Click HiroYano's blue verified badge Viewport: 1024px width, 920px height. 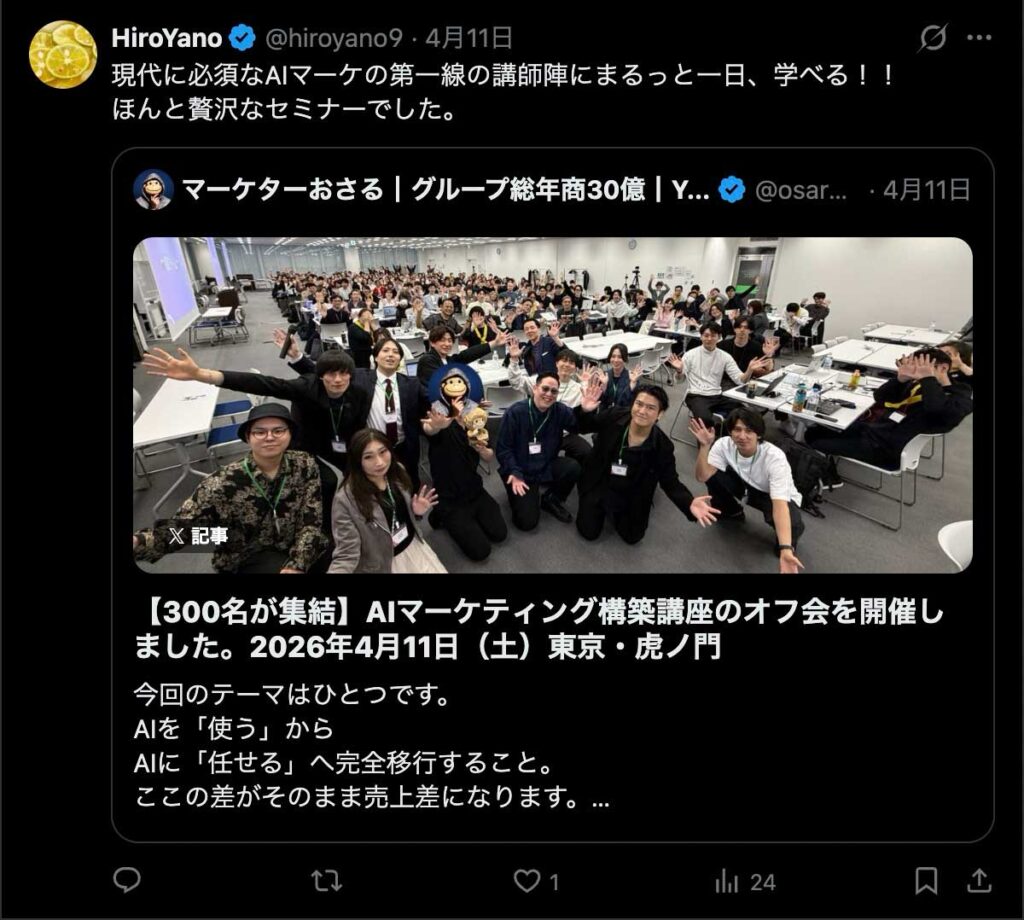243,39
